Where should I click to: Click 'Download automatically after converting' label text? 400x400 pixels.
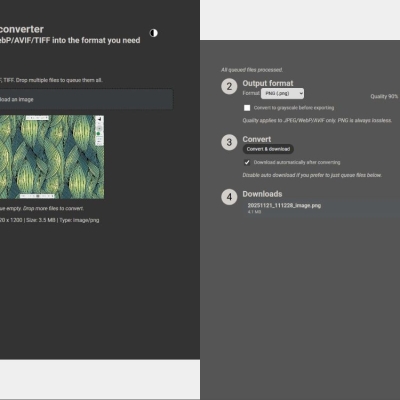tap(297, 162)
